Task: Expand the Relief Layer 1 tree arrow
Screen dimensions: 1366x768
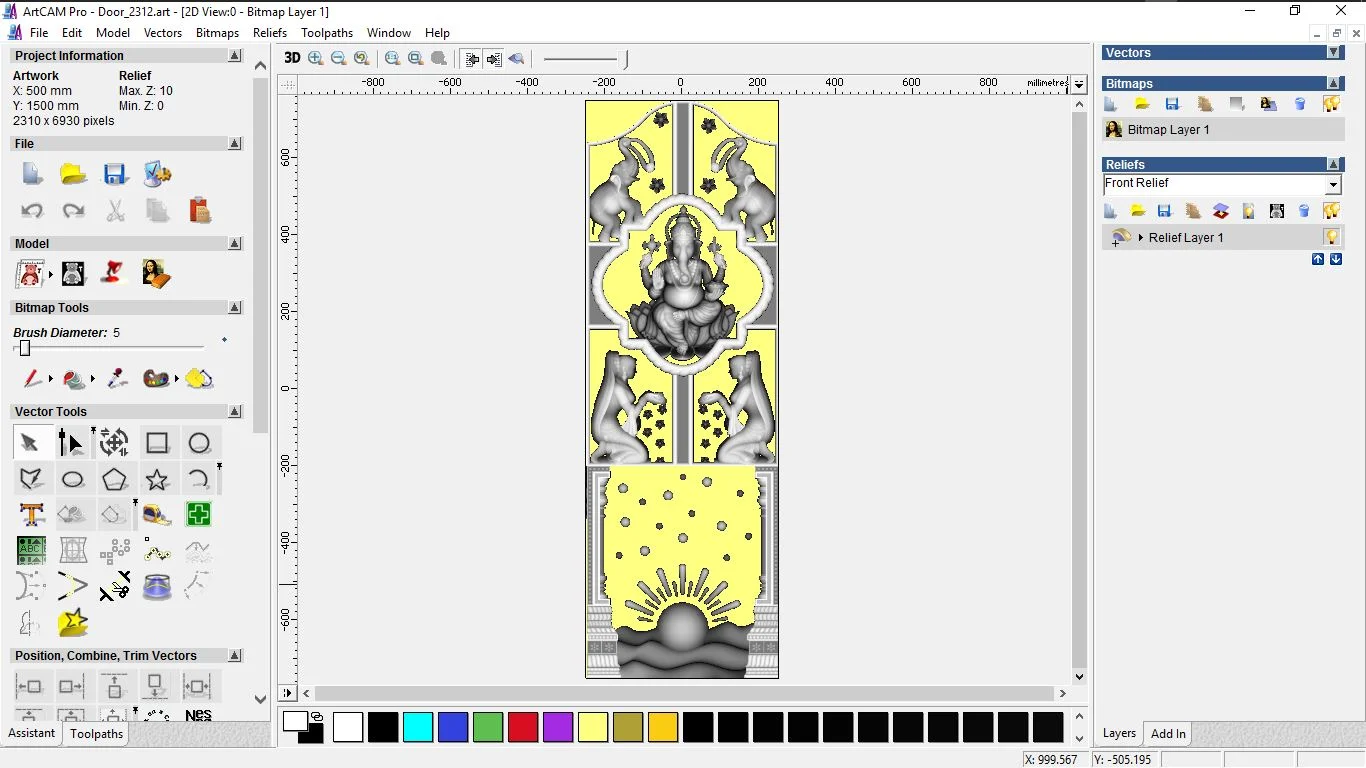Action: 1141,238
